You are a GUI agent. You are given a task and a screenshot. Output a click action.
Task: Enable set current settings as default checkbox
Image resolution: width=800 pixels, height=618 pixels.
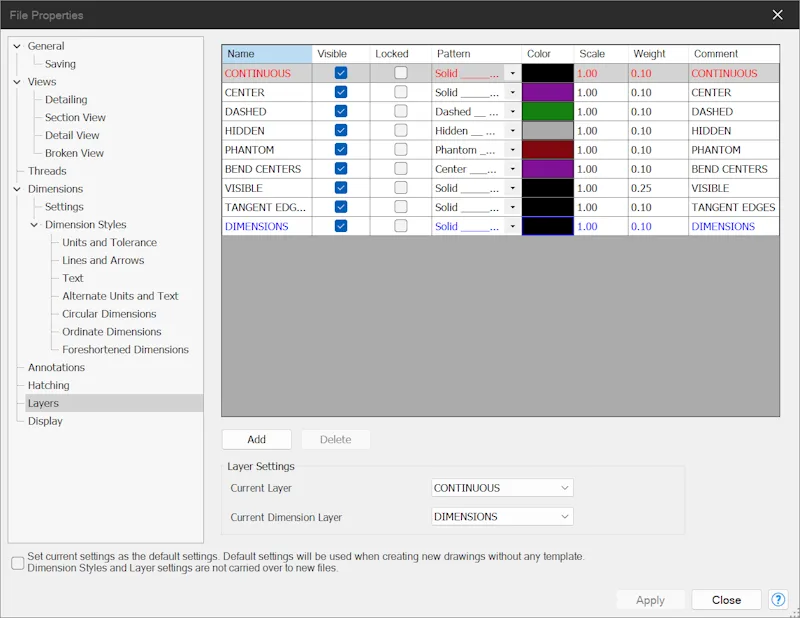point(18,562)
